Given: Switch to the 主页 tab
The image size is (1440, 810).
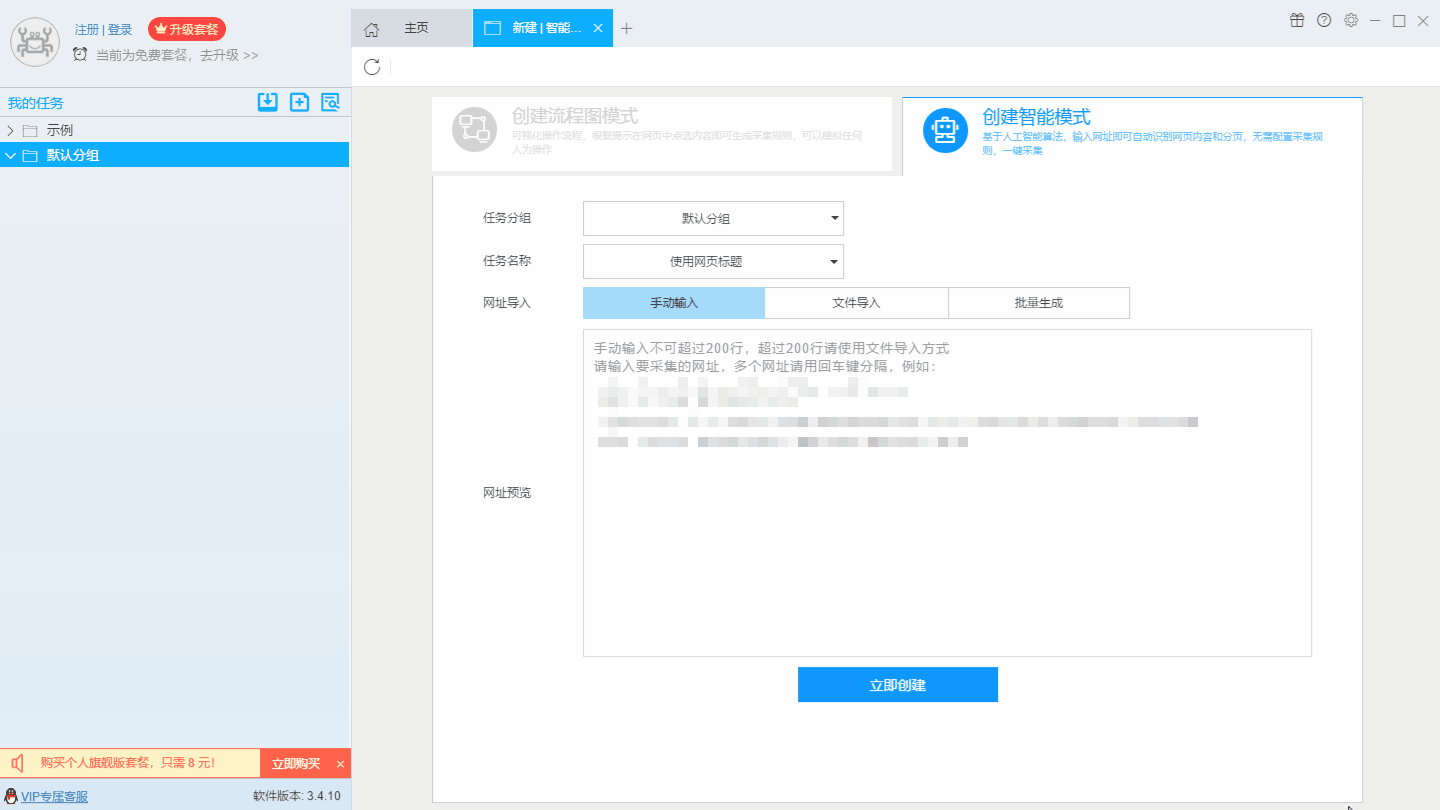Looking at the screenshot, I should [x=412, y=28].
